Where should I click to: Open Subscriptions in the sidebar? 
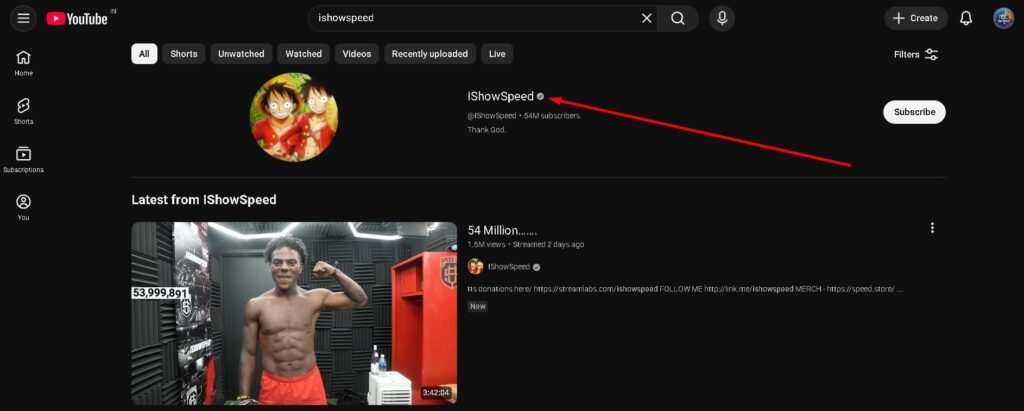24,159
